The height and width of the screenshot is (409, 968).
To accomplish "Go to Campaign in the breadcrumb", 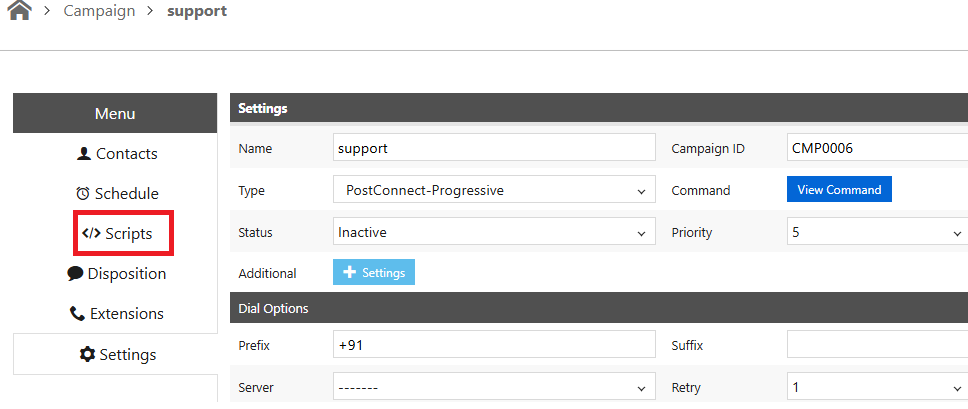I will click(x=99, y=11).
